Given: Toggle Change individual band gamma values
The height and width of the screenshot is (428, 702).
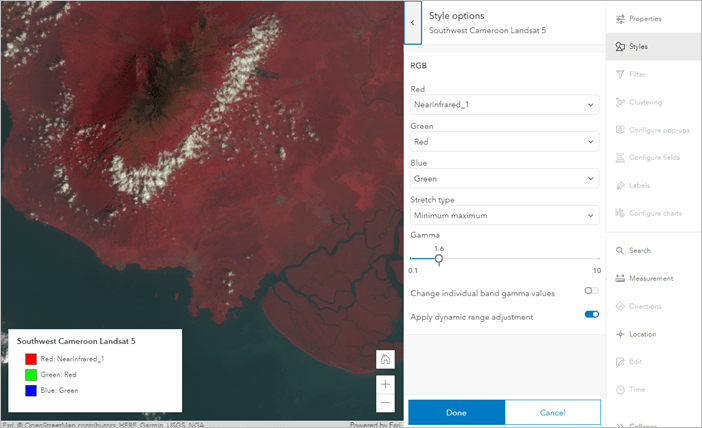Looking at the screenshot, I should click(x=591, y=291).
